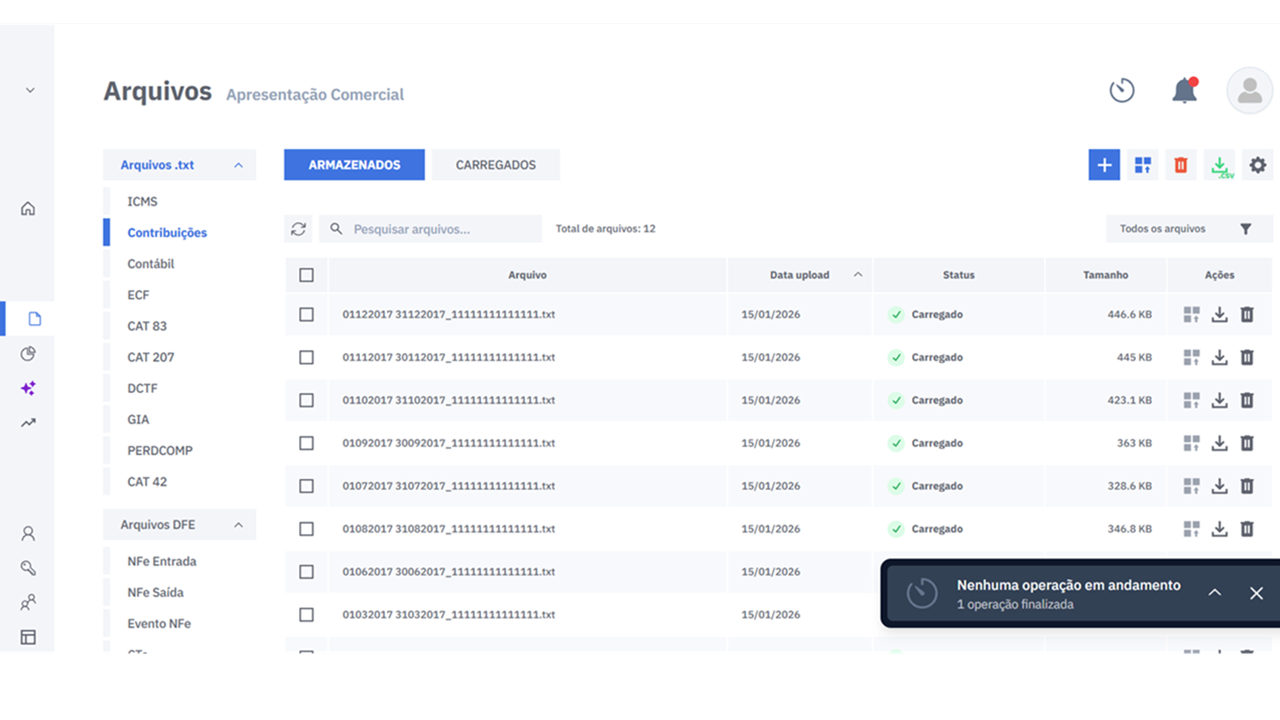
Task: Select the files document icon in sidebar
Action: point(35,319)
